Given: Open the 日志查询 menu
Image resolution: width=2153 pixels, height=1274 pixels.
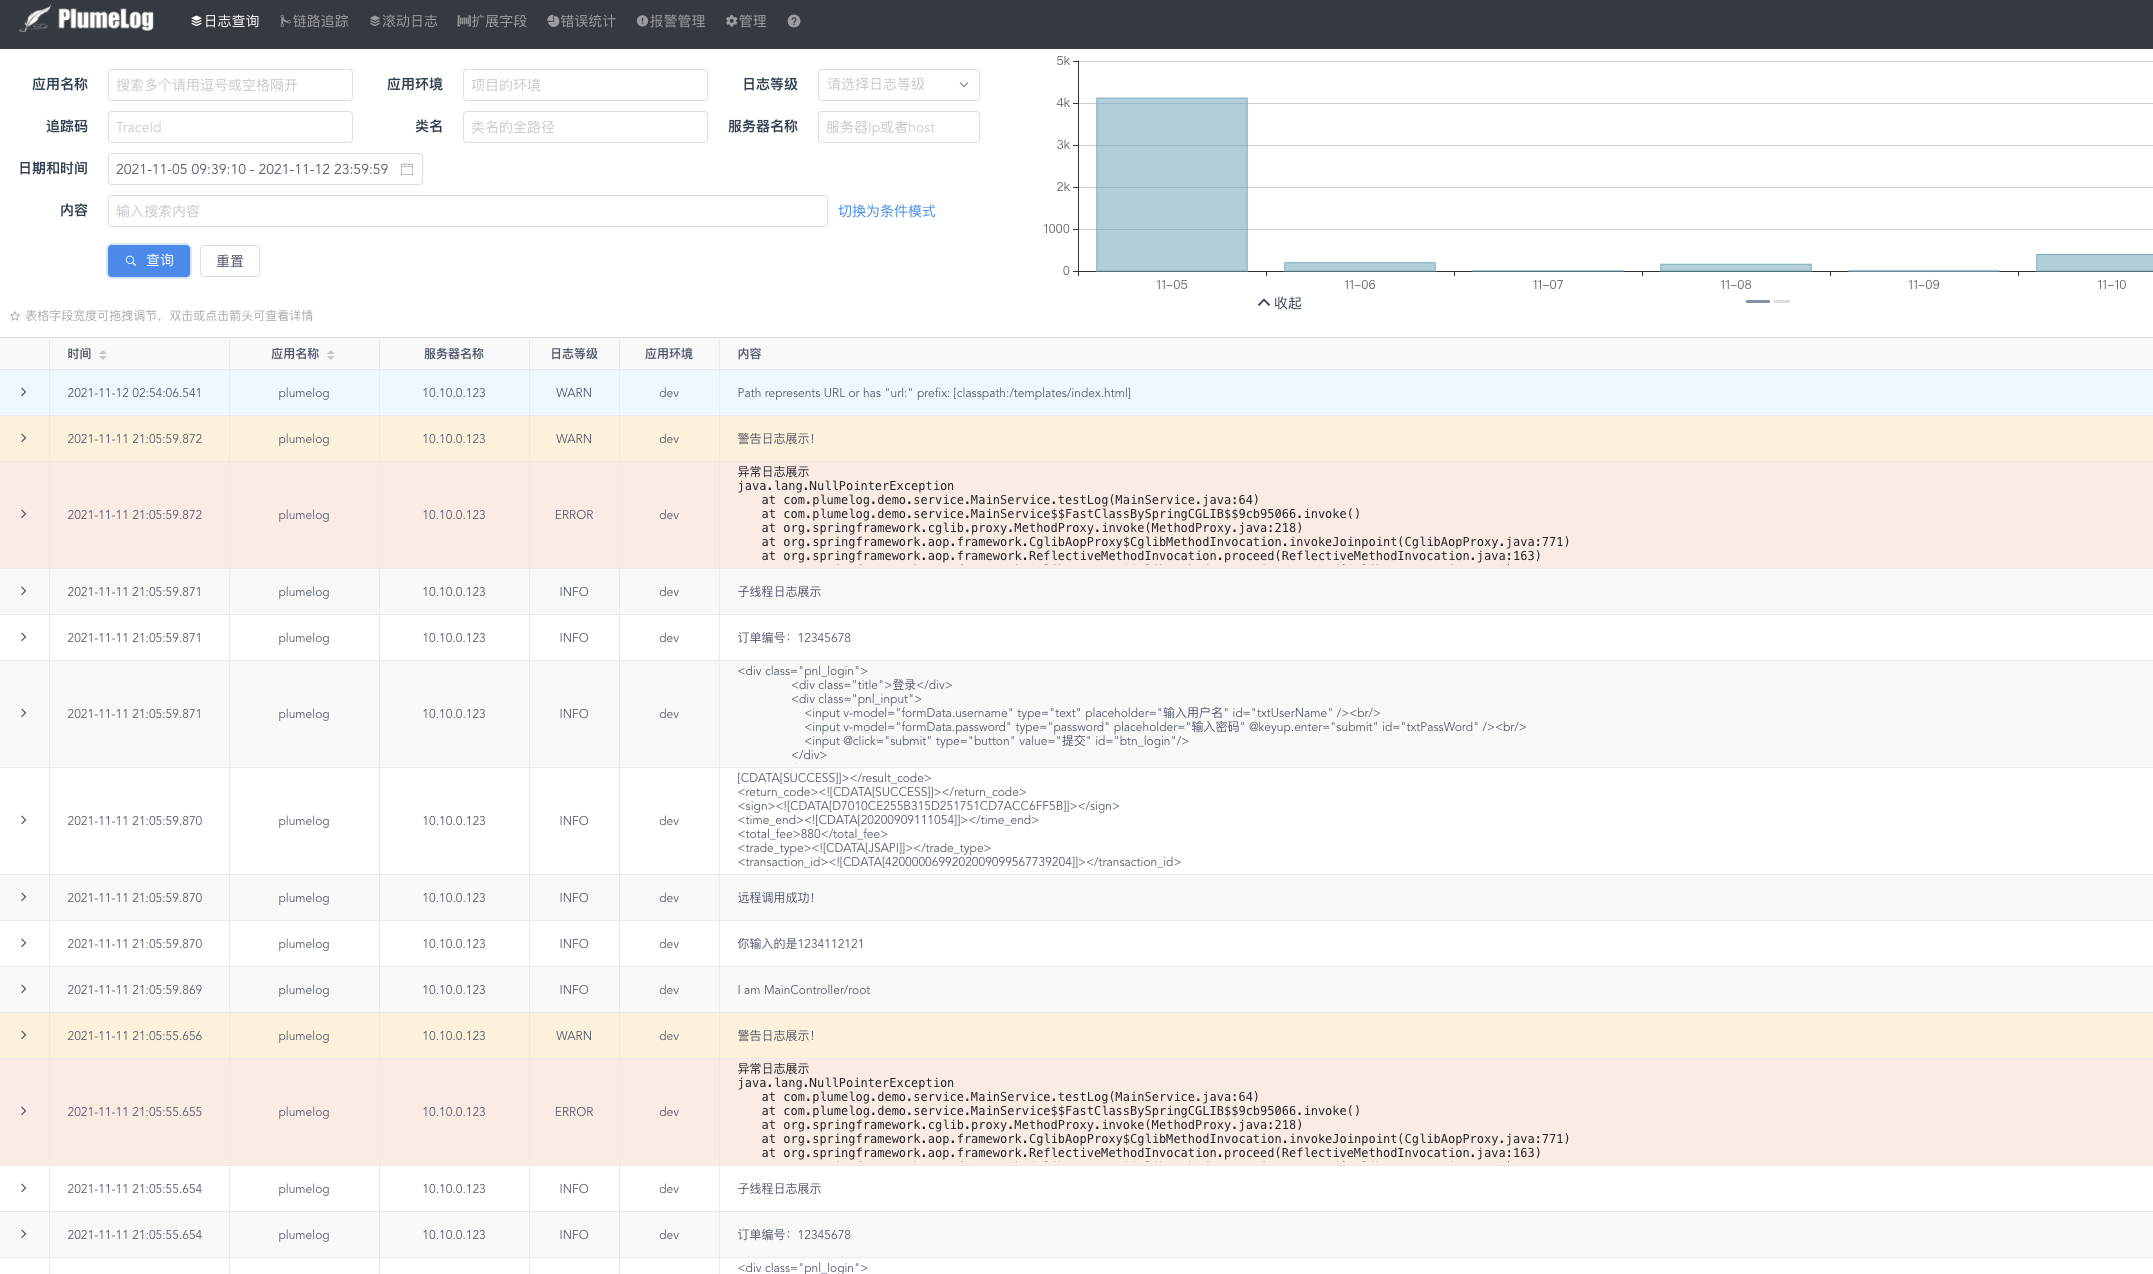Looking at the screenshot, I should point(225,21).
